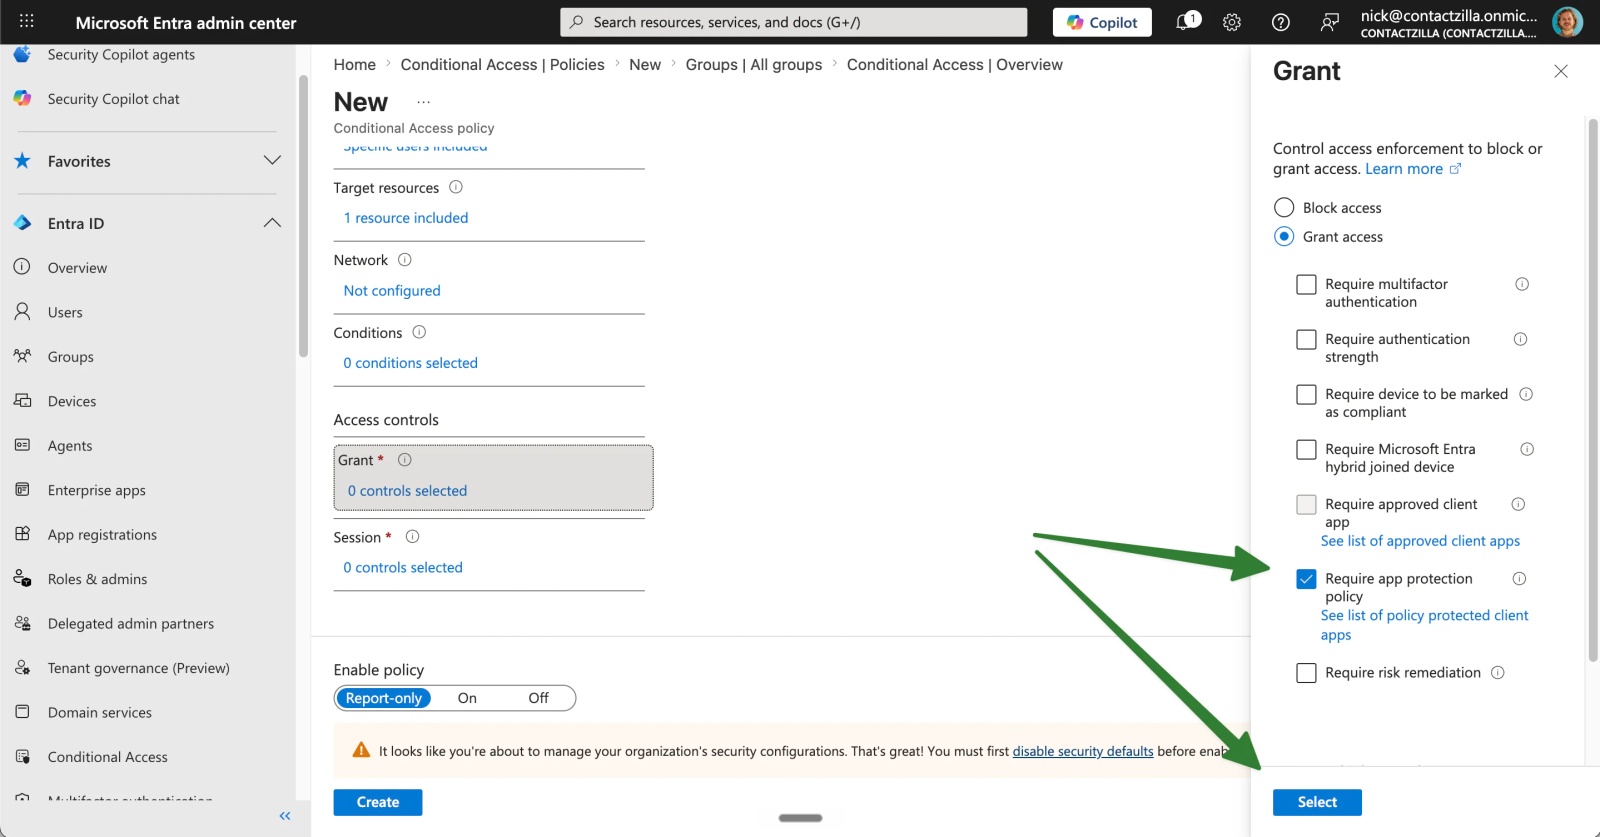Open Groups | All groups breadcrumb
Image resolution: width=1600 pixels, height=837 pixels.
754,64
